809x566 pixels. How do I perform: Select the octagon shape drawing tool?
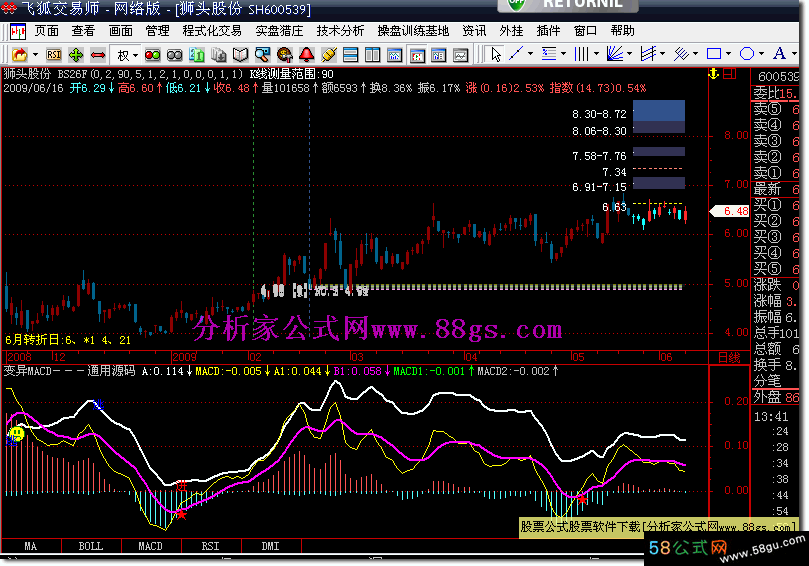[x=747, y=54]
